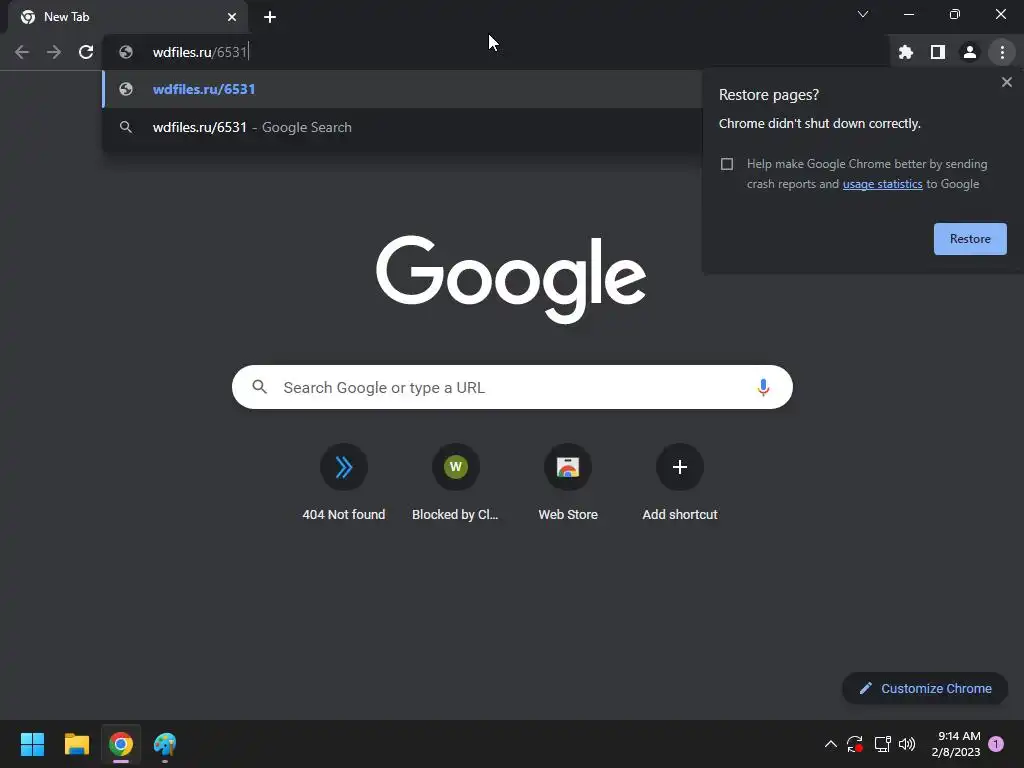This screenshot has width=1024, height=768.
Task: Enable sending crash reports checkbox
Action: tap(727, 164)
